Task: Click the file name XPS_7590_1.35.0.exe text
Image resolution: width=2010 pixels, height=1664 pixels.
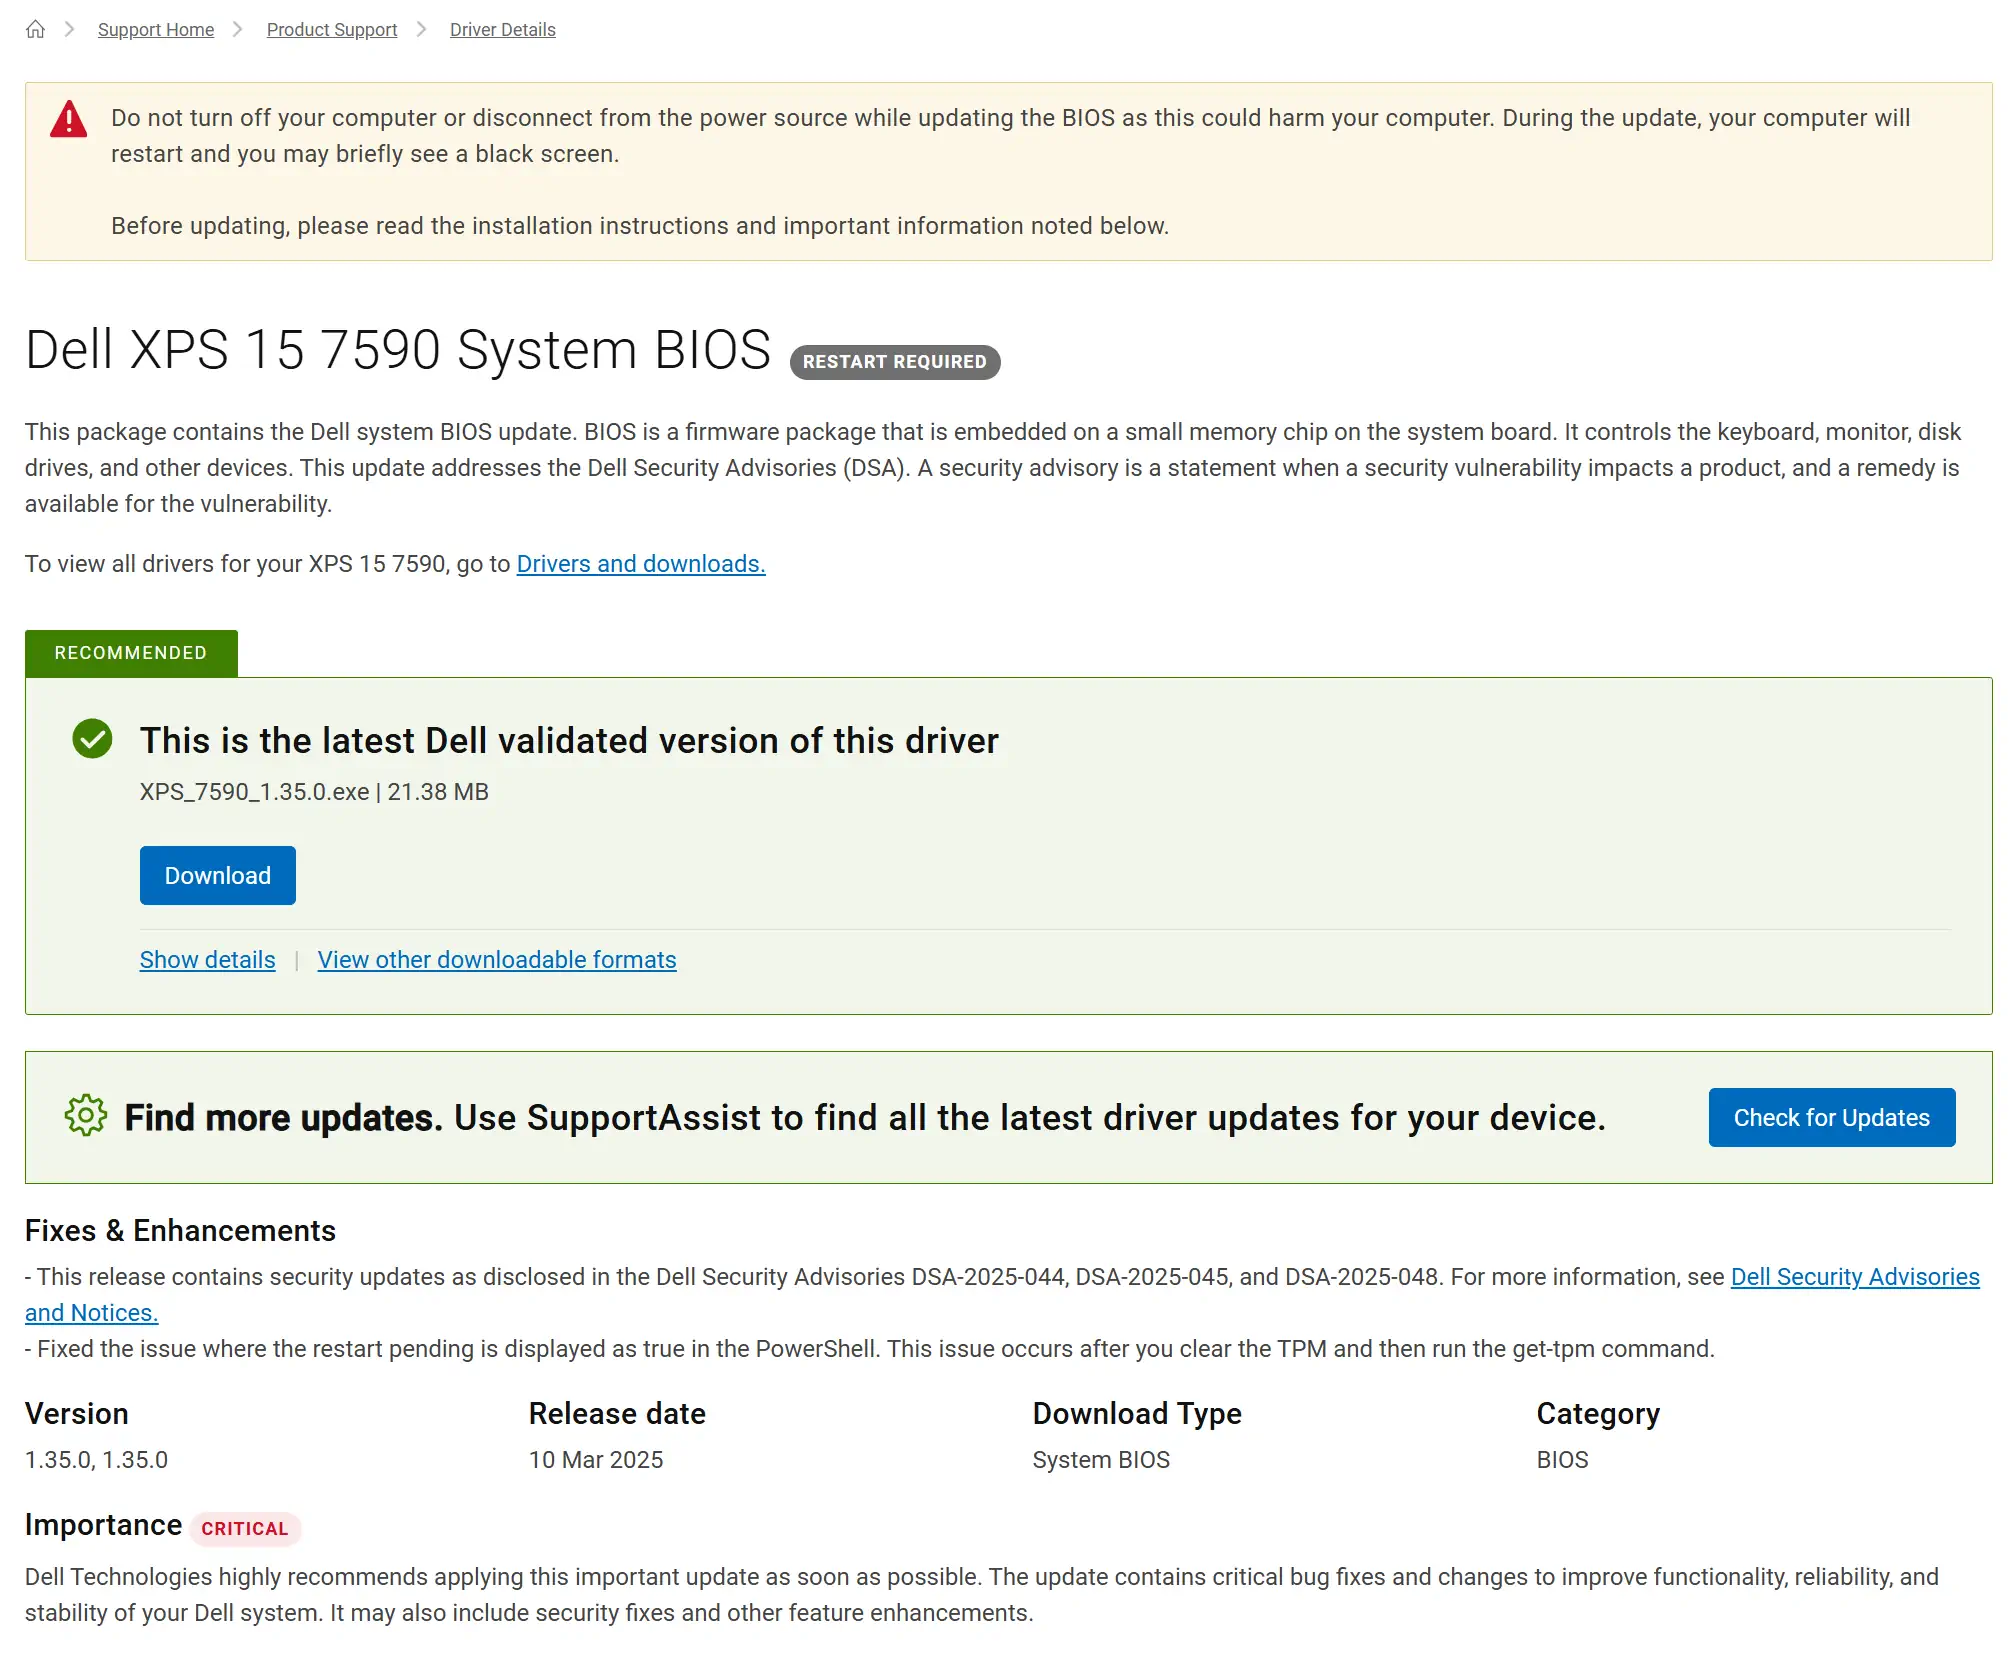Action: click(254, 792)
